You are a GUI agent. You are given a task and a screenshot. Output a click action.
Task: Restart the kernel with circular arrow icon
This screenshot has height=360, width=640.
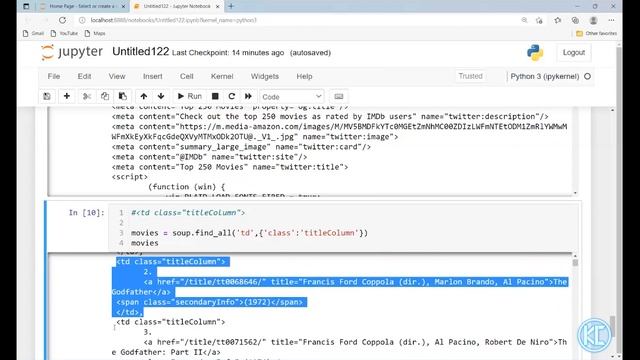coord(232,96)
